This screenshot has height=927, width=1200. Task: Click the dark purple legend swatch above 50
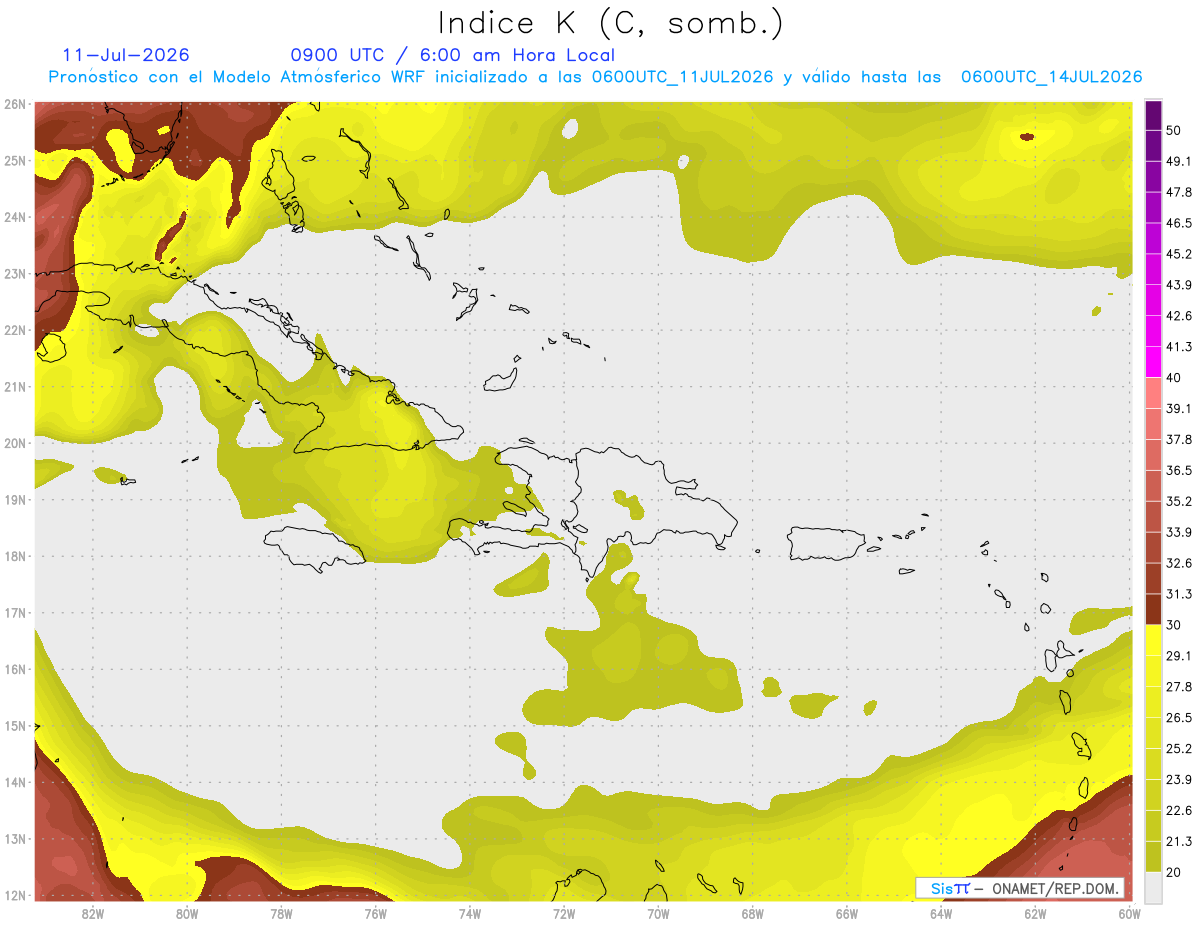tap(1153, 115)
